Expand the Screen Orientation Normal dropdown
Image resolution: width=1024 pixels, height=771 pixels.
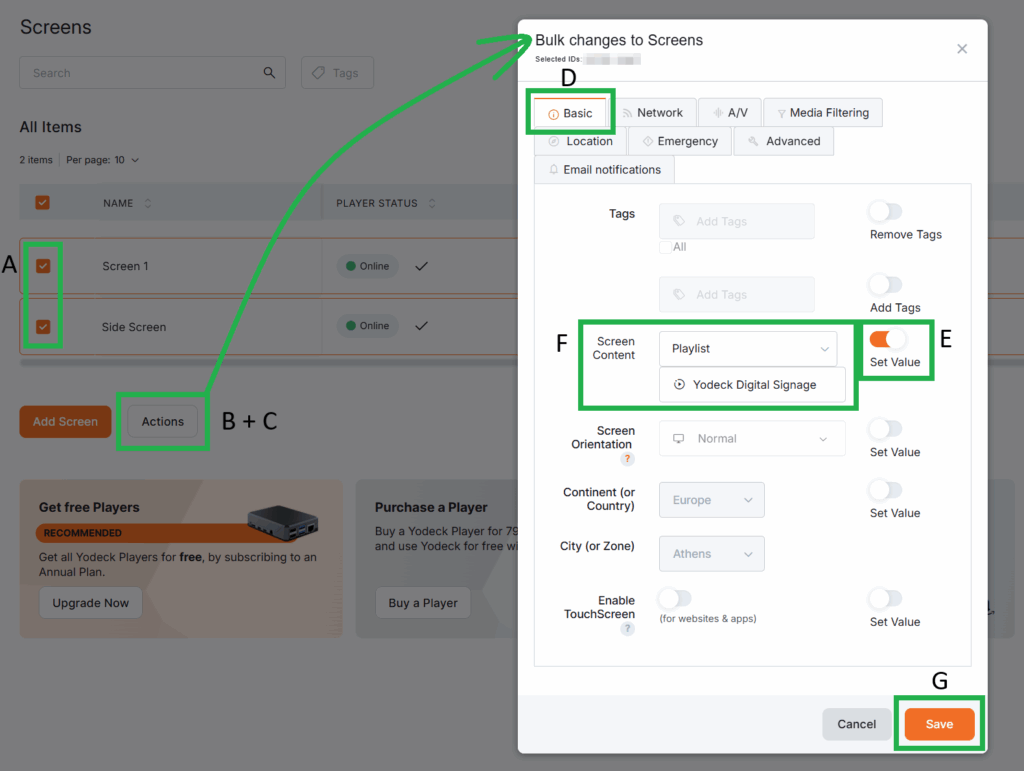752,439
